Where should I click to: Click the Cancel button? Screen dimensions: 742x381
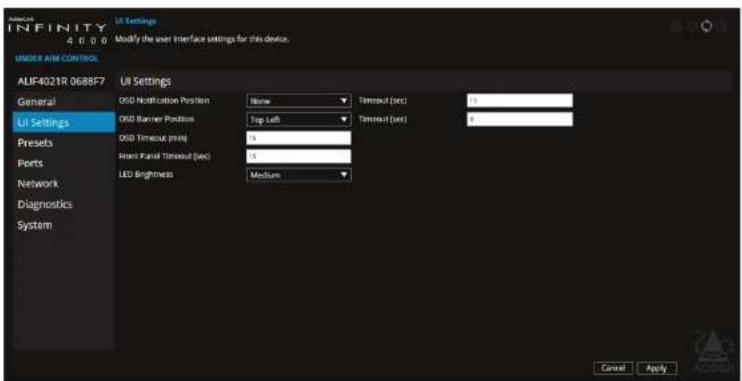pos(613,368)
